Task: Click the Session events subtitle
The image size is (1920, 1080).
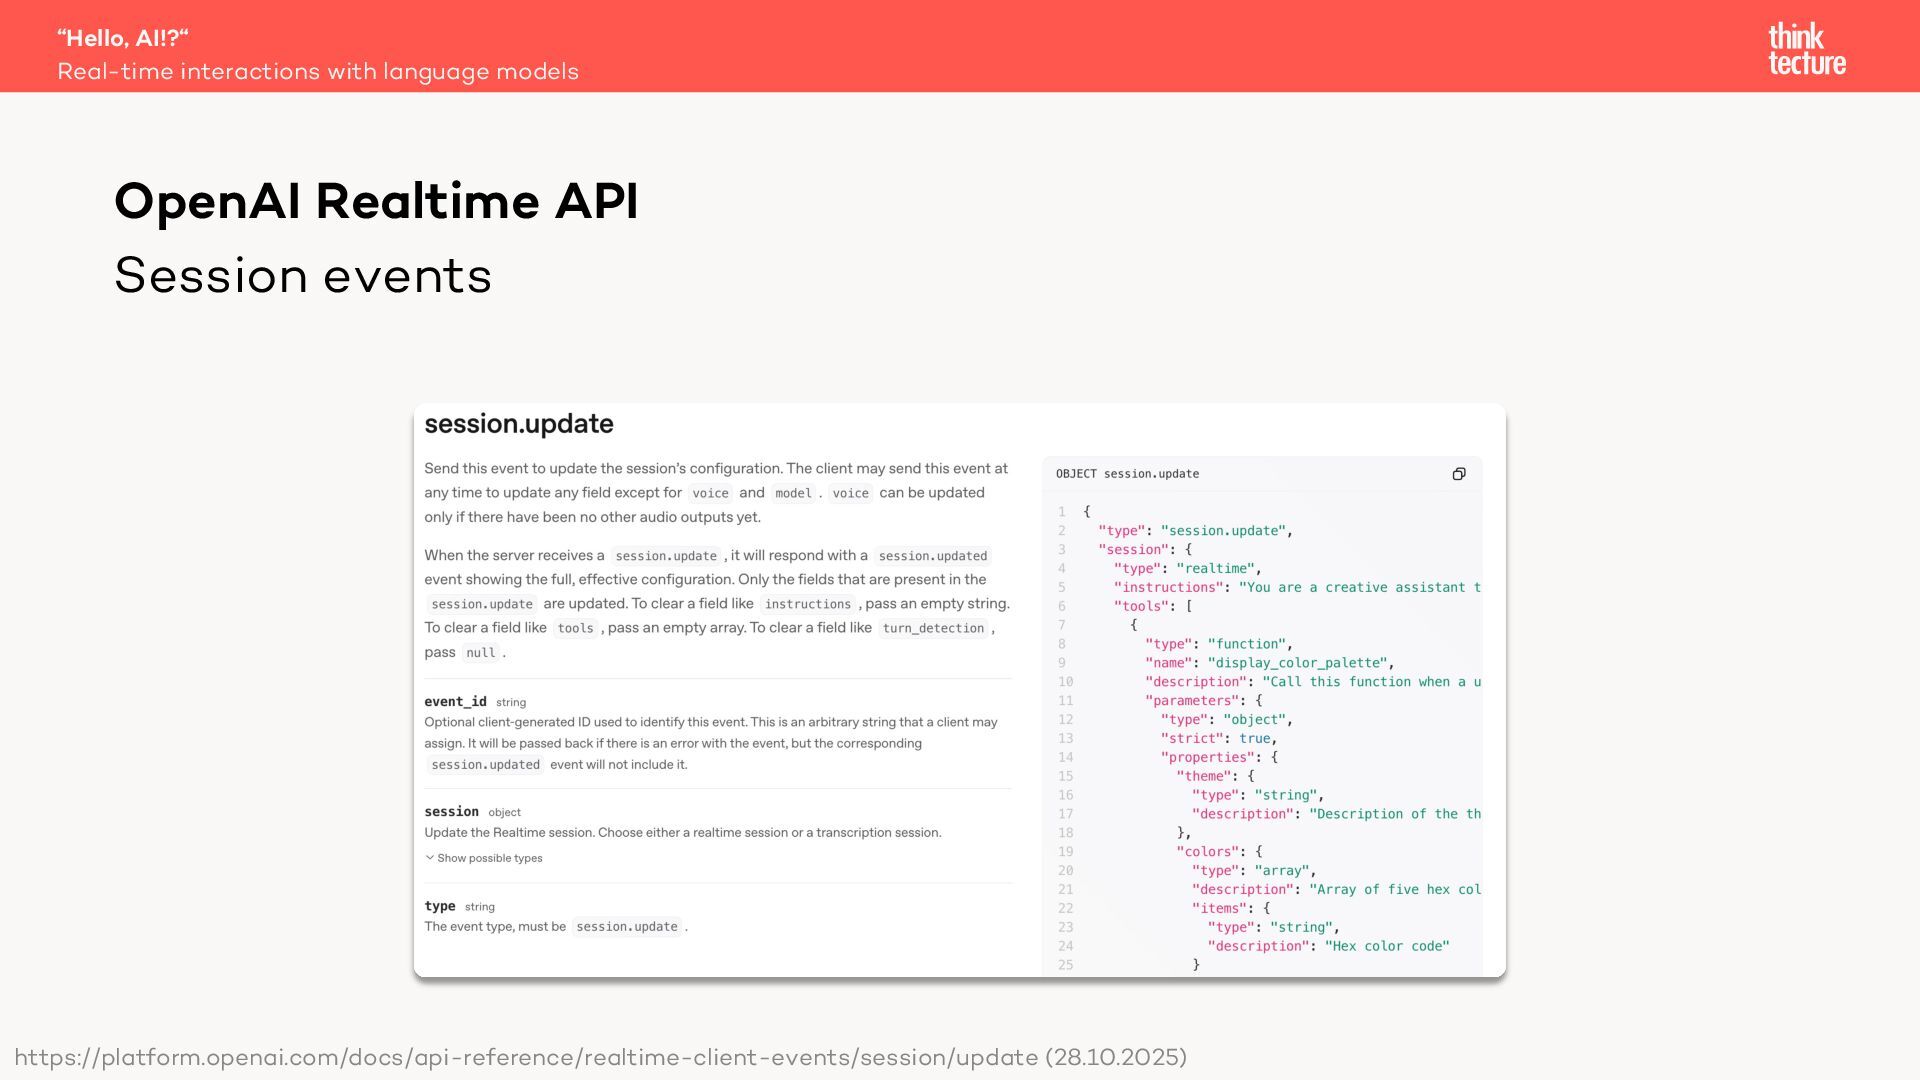Action: [x=303, y=275]
